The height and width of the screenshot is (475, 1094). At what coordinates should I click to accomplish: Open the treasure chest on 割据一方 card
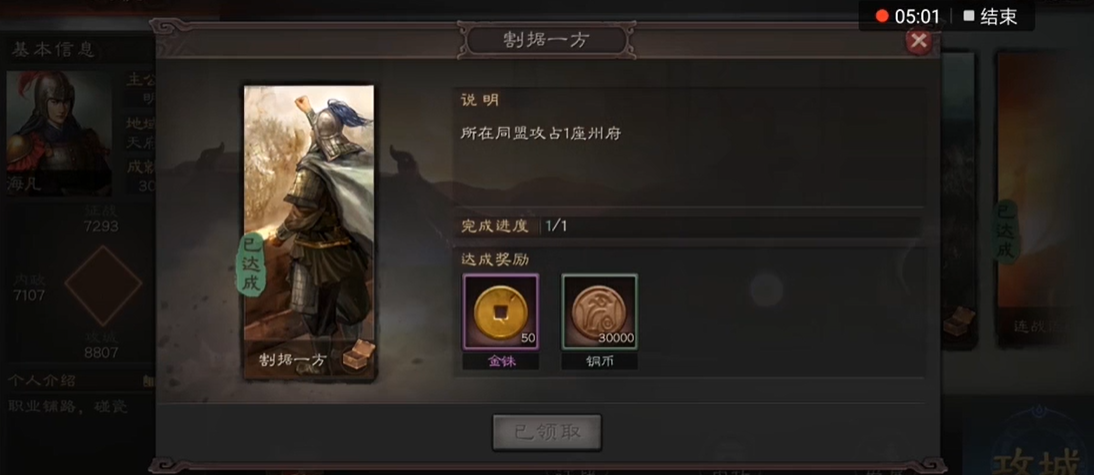pos(359,355)
